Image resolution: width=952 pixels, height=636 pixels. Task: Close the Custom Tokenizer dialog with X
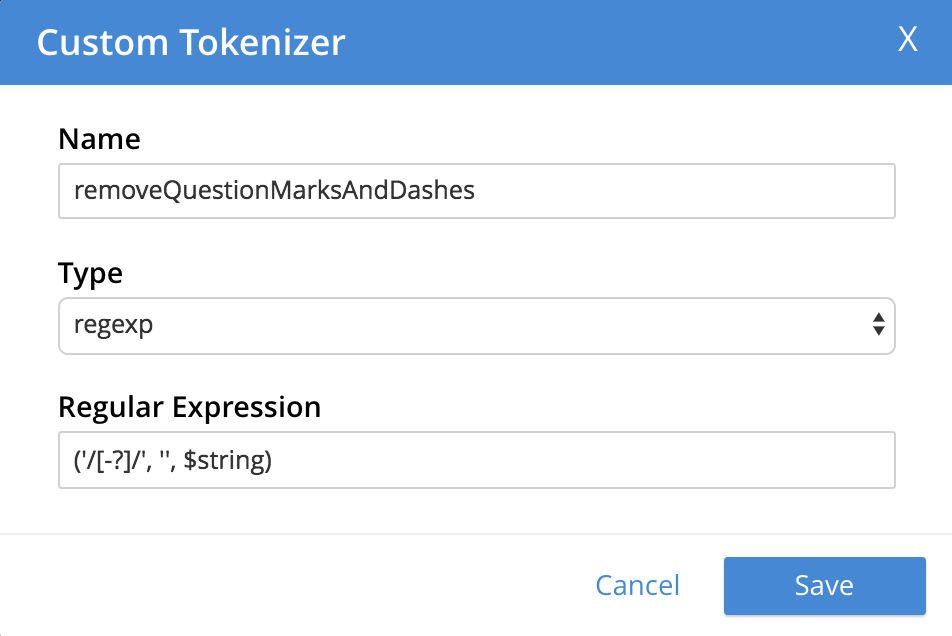pos(907,41)
